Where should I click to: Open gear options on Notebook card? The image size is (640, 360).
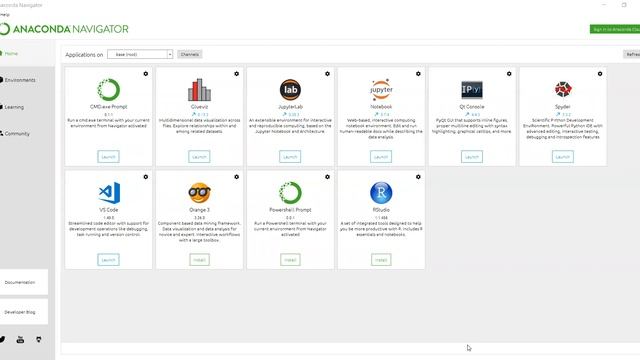(418, 74)
